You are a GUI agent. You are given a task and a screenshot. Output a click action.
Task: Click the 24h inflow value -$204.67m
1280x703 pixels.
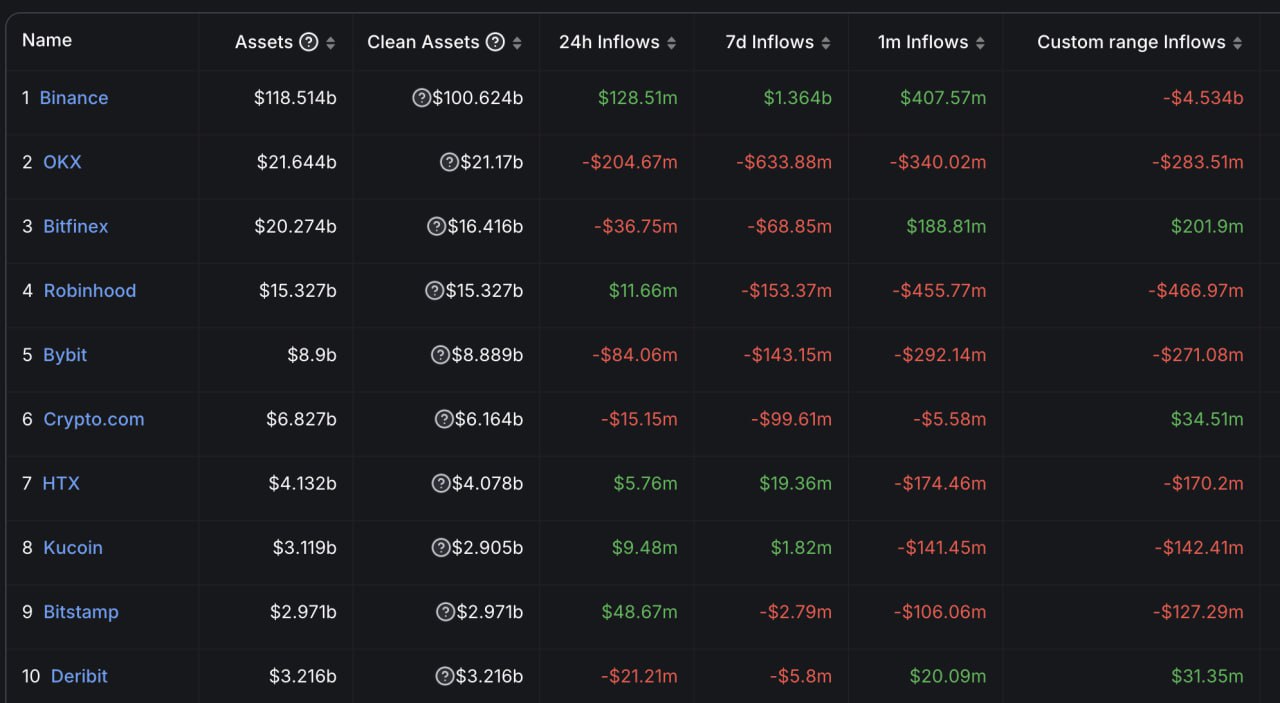[630, 162]
